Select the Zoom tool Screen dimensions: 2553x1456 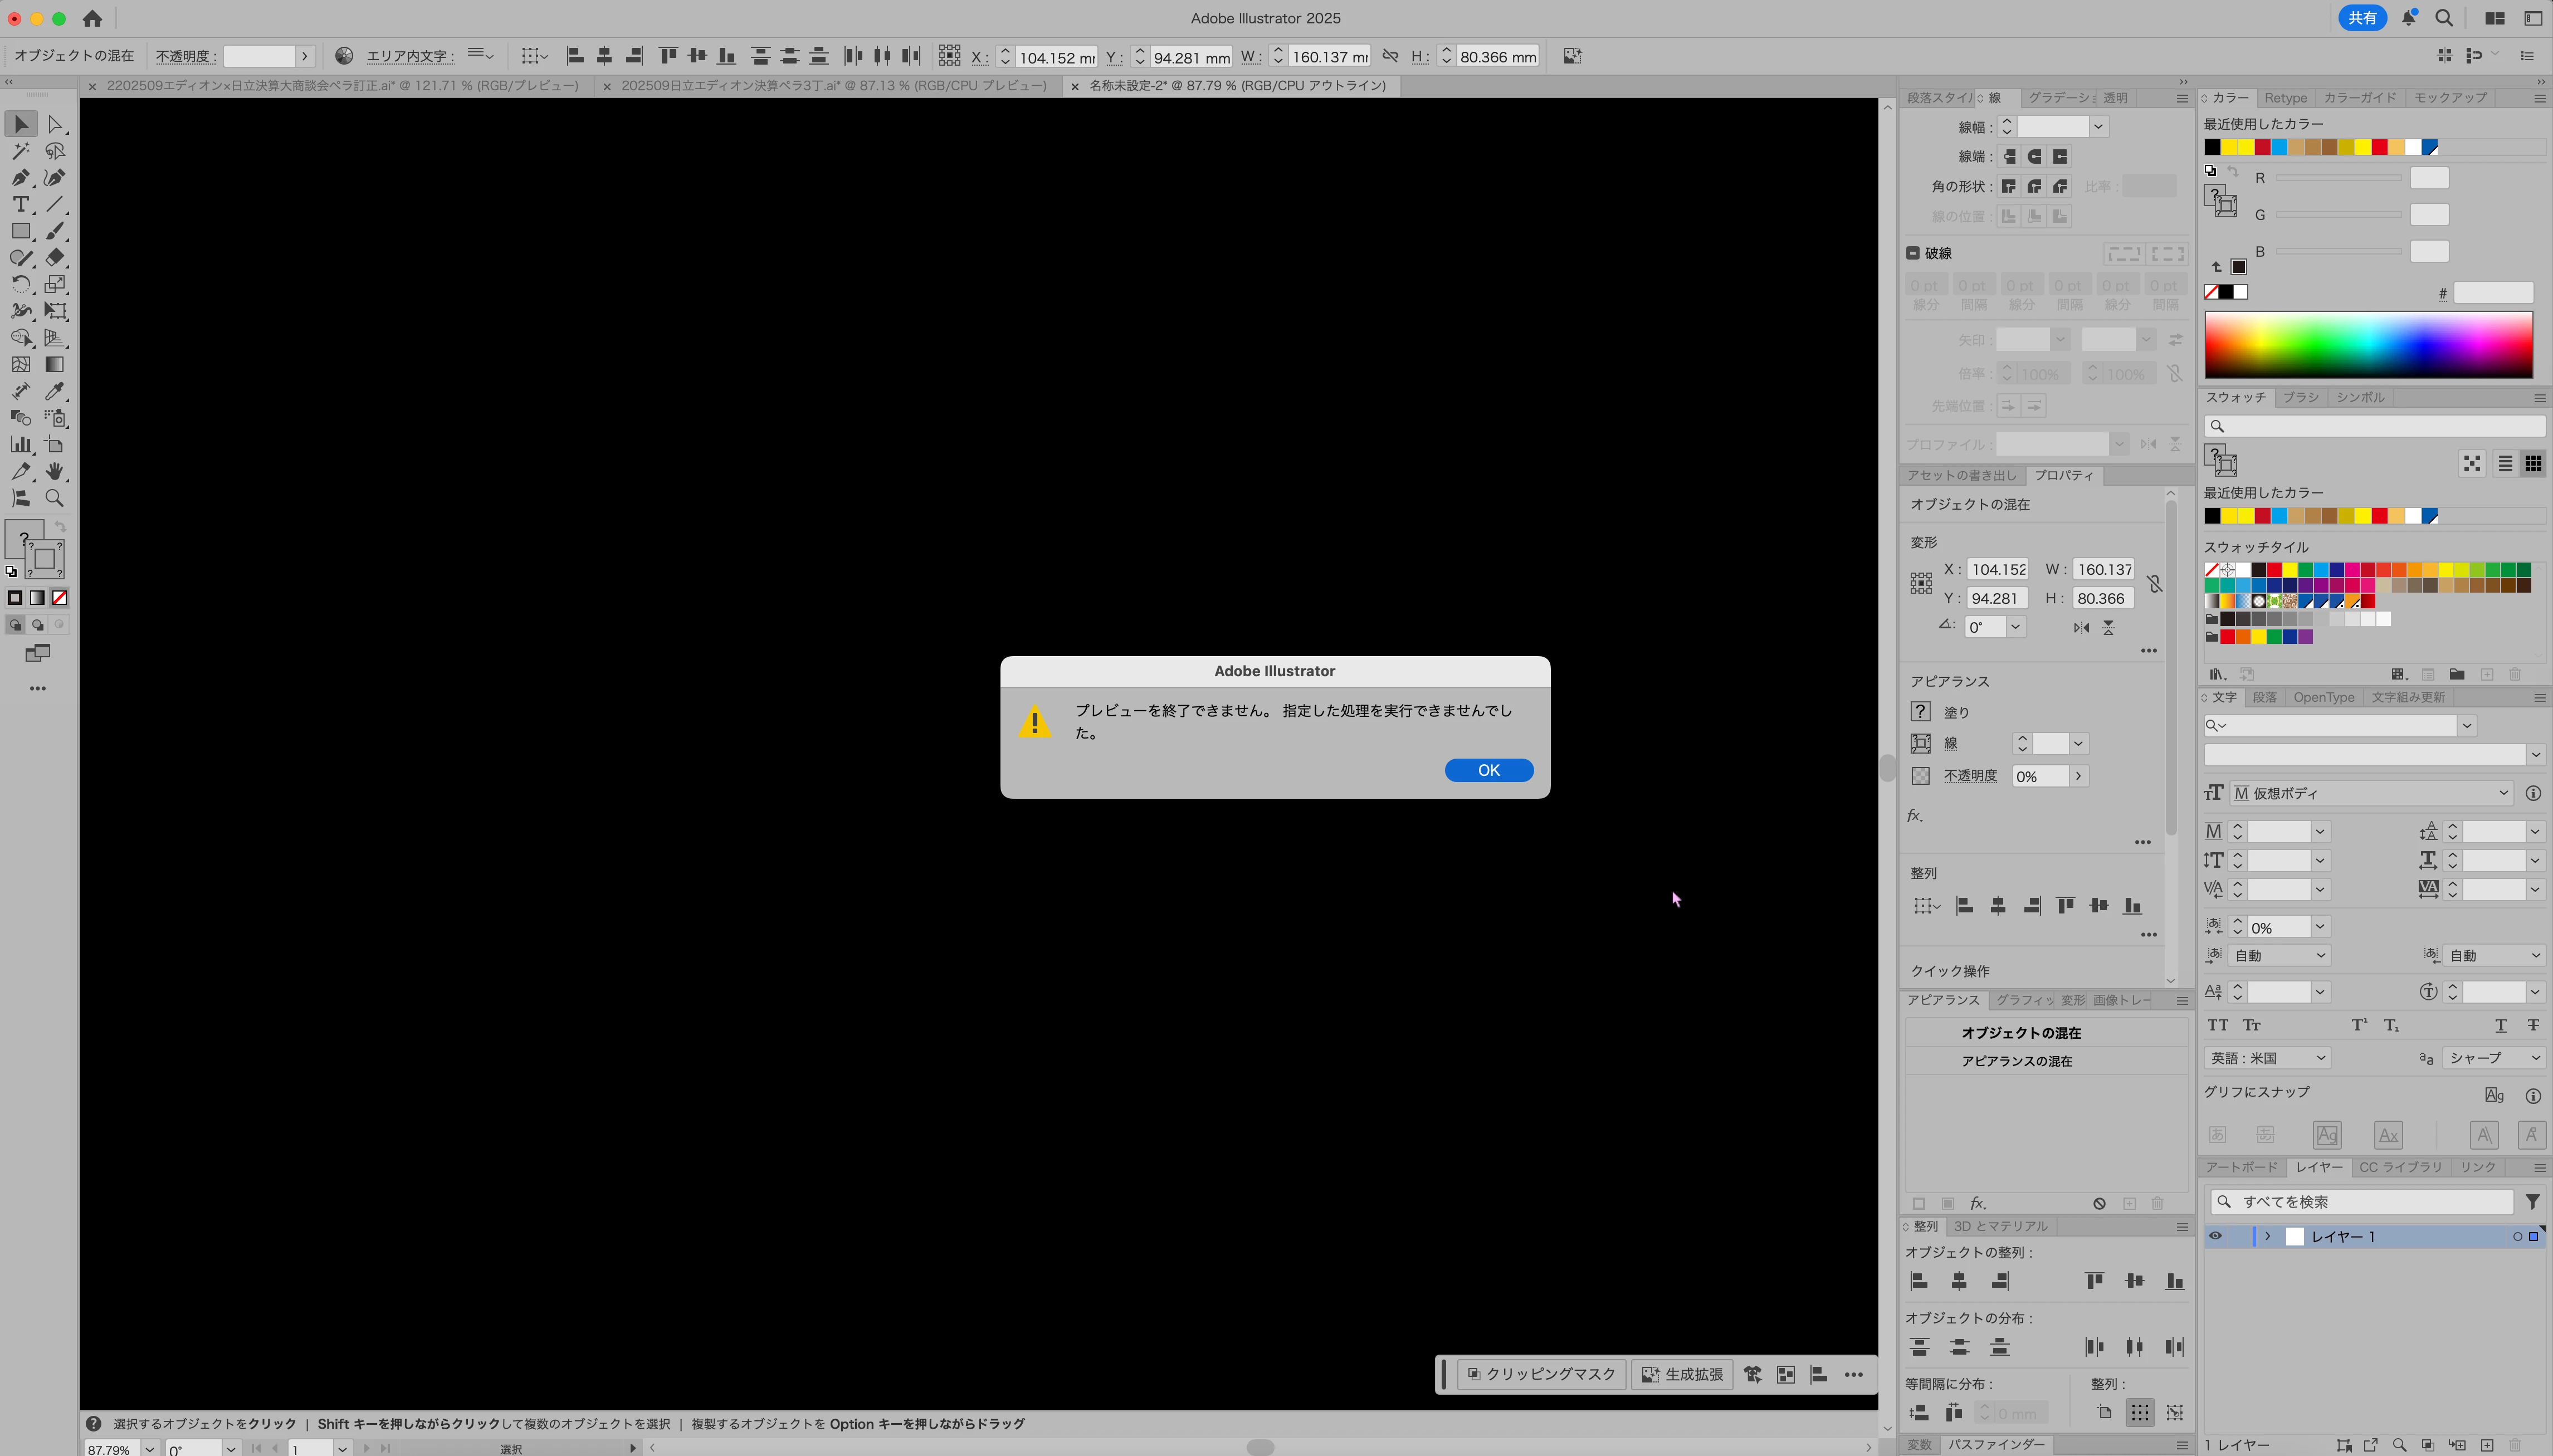pos(55,498)
